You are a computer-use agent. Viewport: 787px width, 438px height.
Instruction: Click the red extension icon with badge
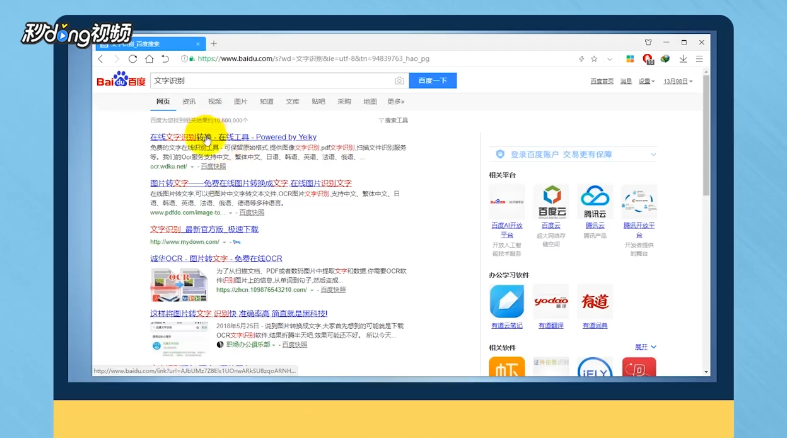point(648,59)
